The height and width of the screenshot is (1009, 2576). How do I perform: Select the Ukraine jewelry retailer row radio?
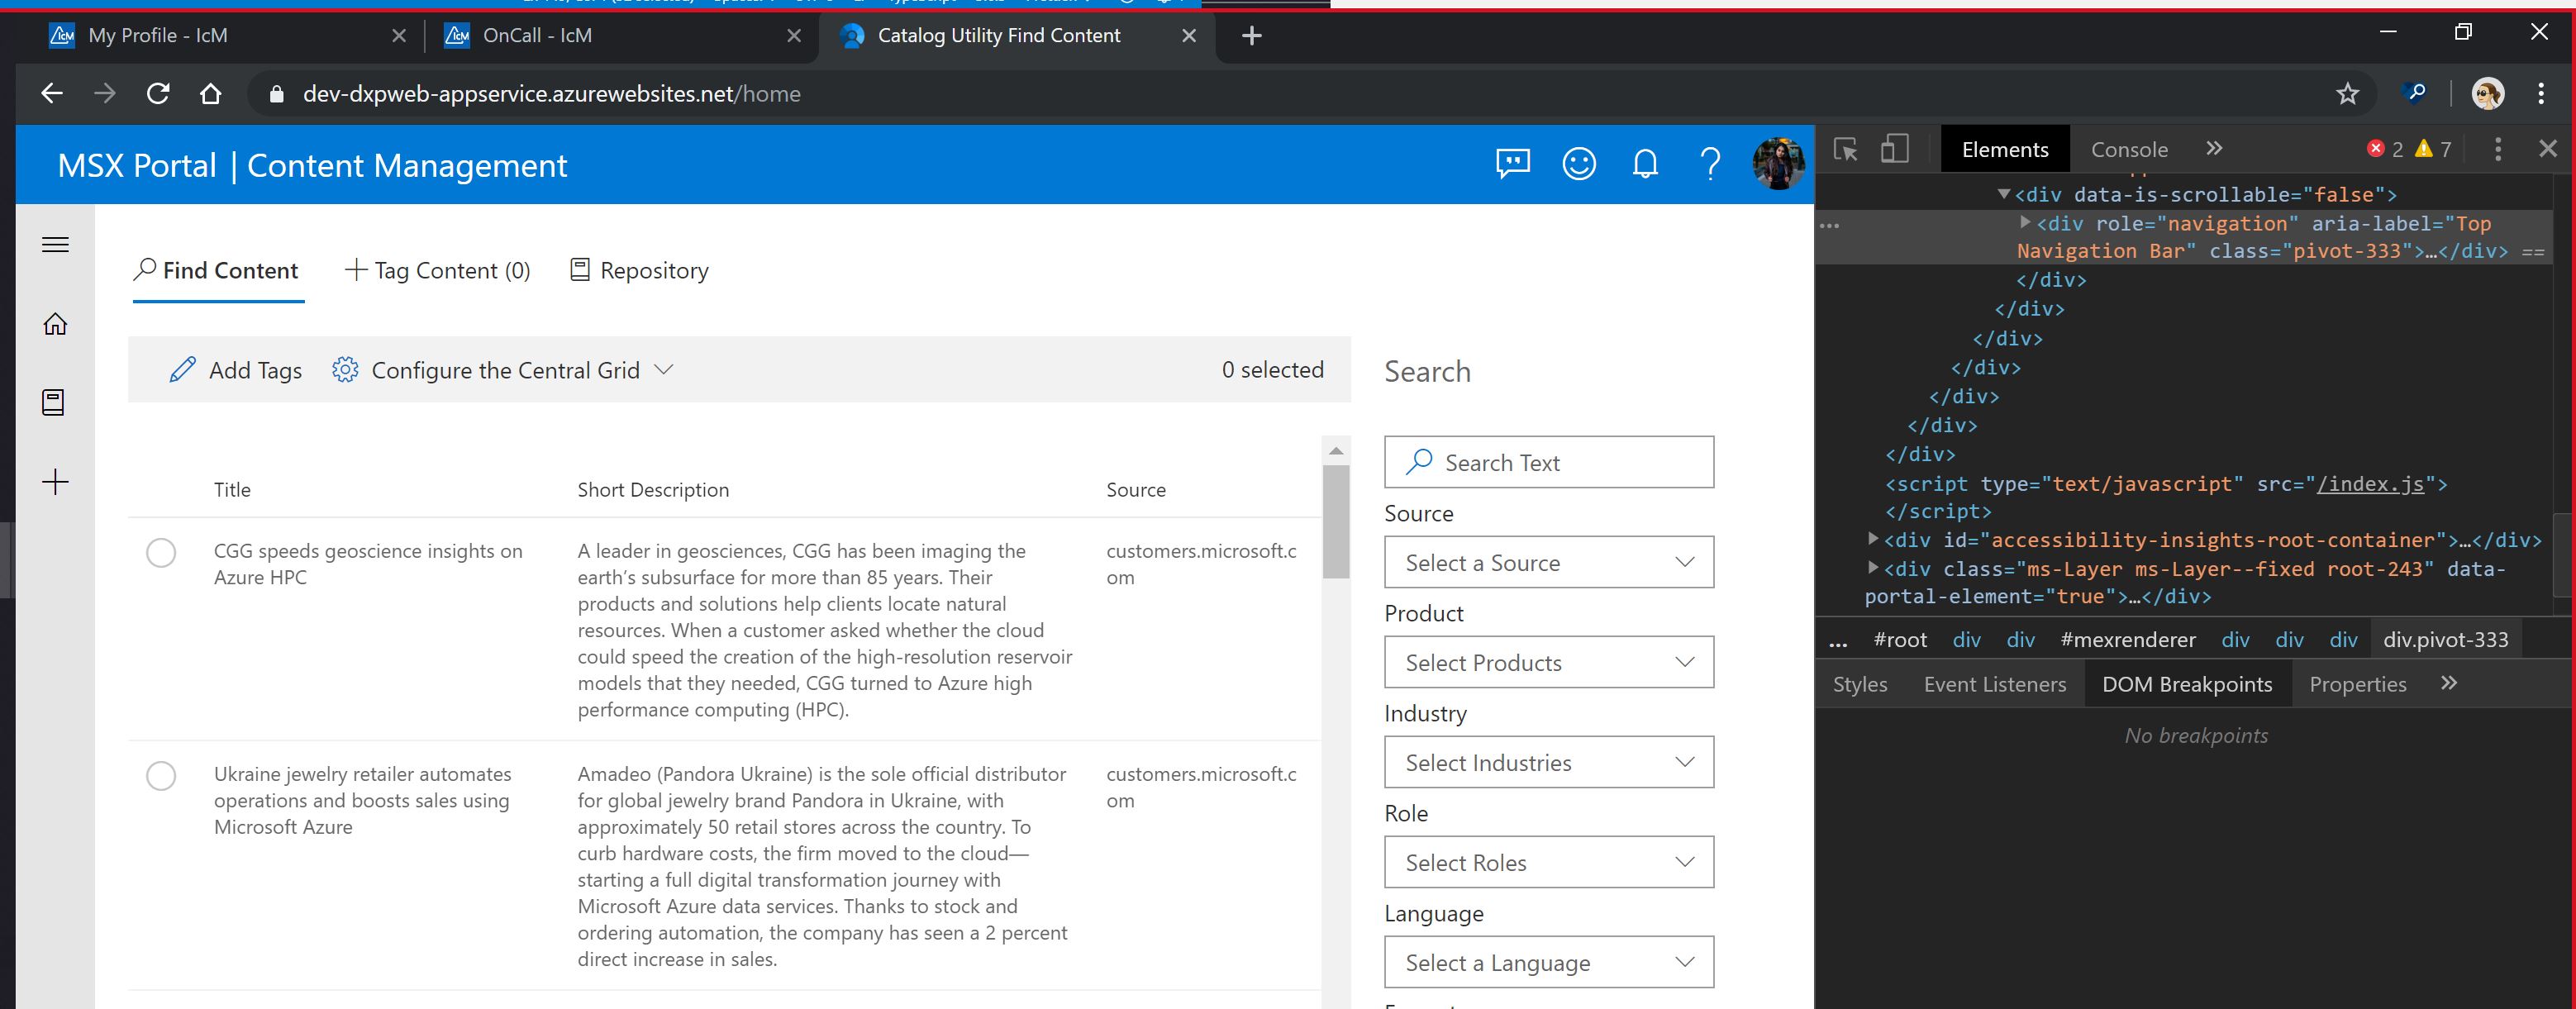(x=161, y=776)
